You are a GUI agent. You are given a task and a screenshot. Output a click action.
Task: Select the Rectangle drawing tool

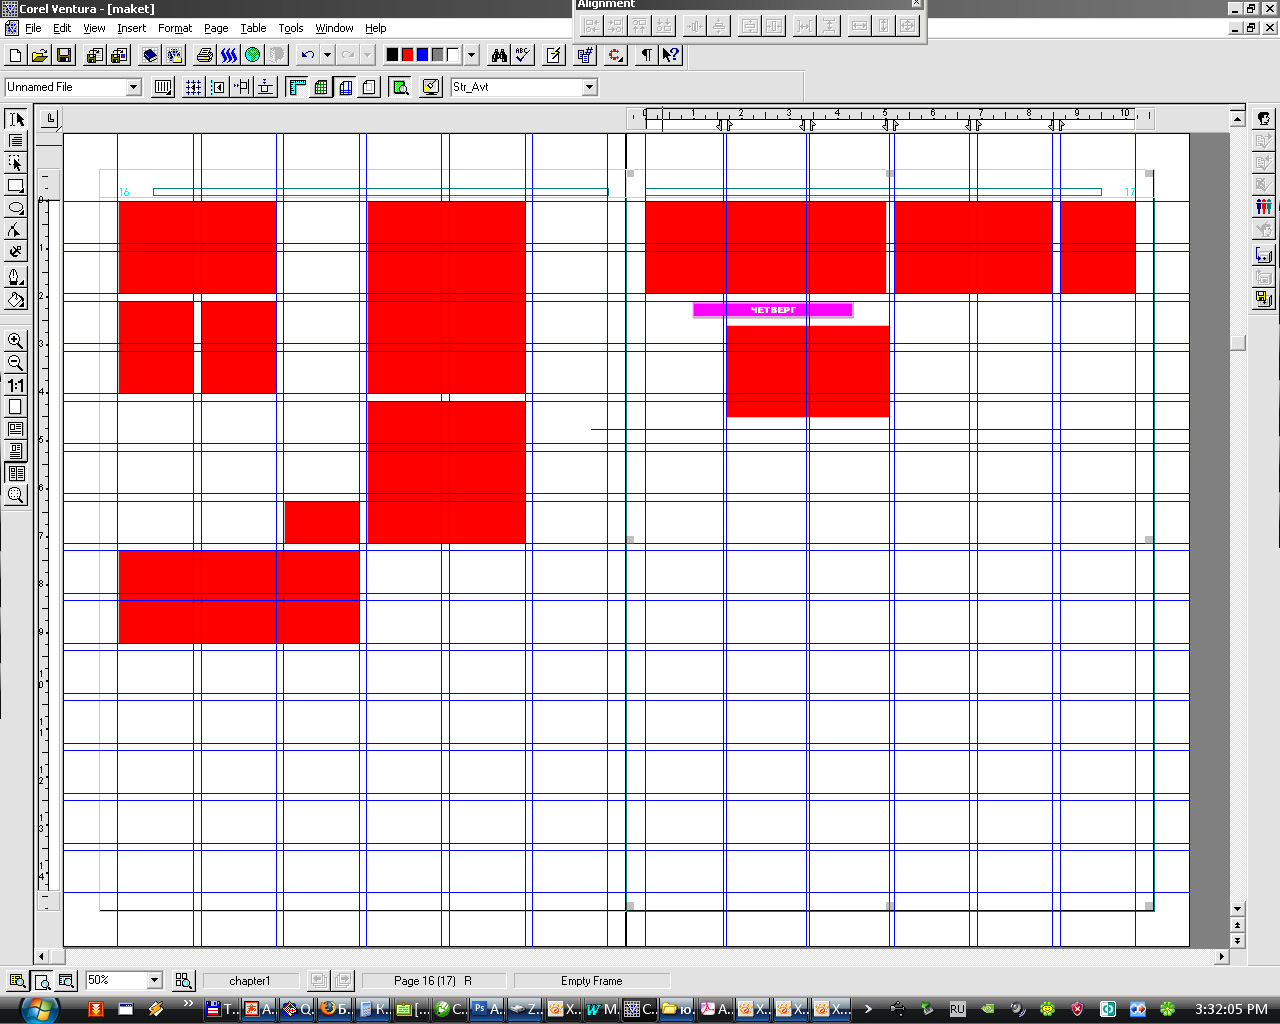pos(16,185)
